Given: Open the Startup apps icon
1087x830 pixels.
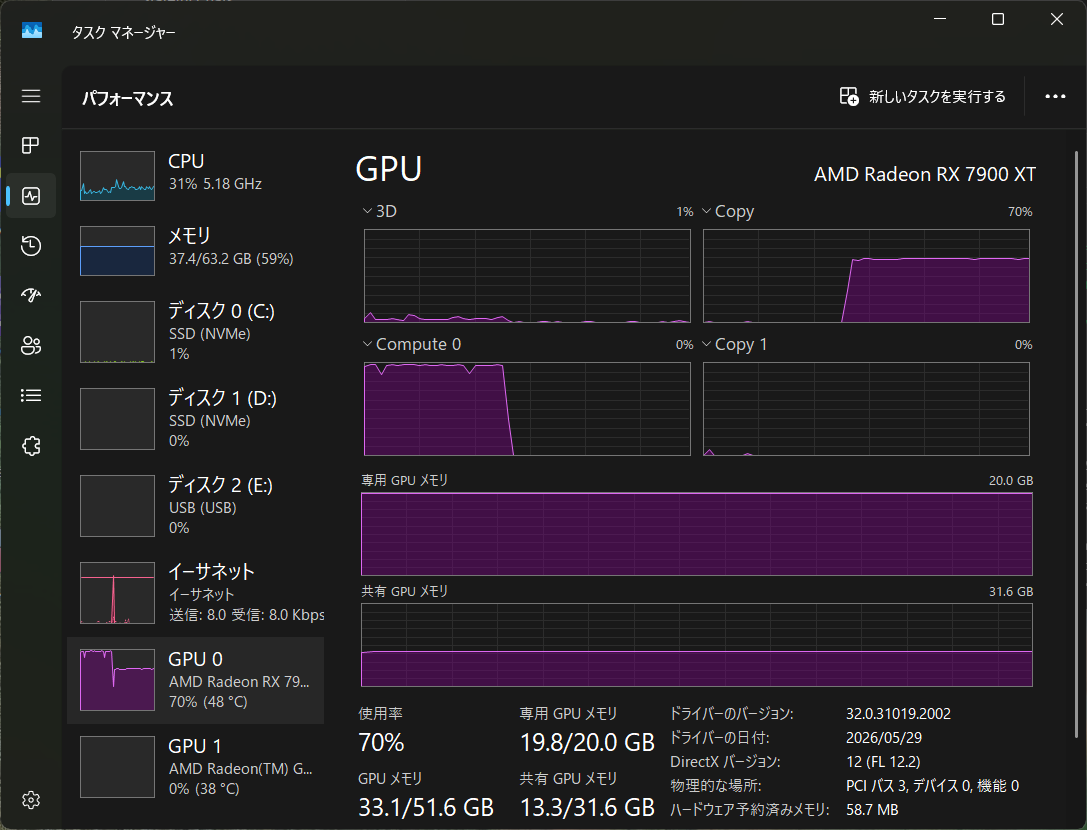Looking at the screenshot, I should click(31, 296).
